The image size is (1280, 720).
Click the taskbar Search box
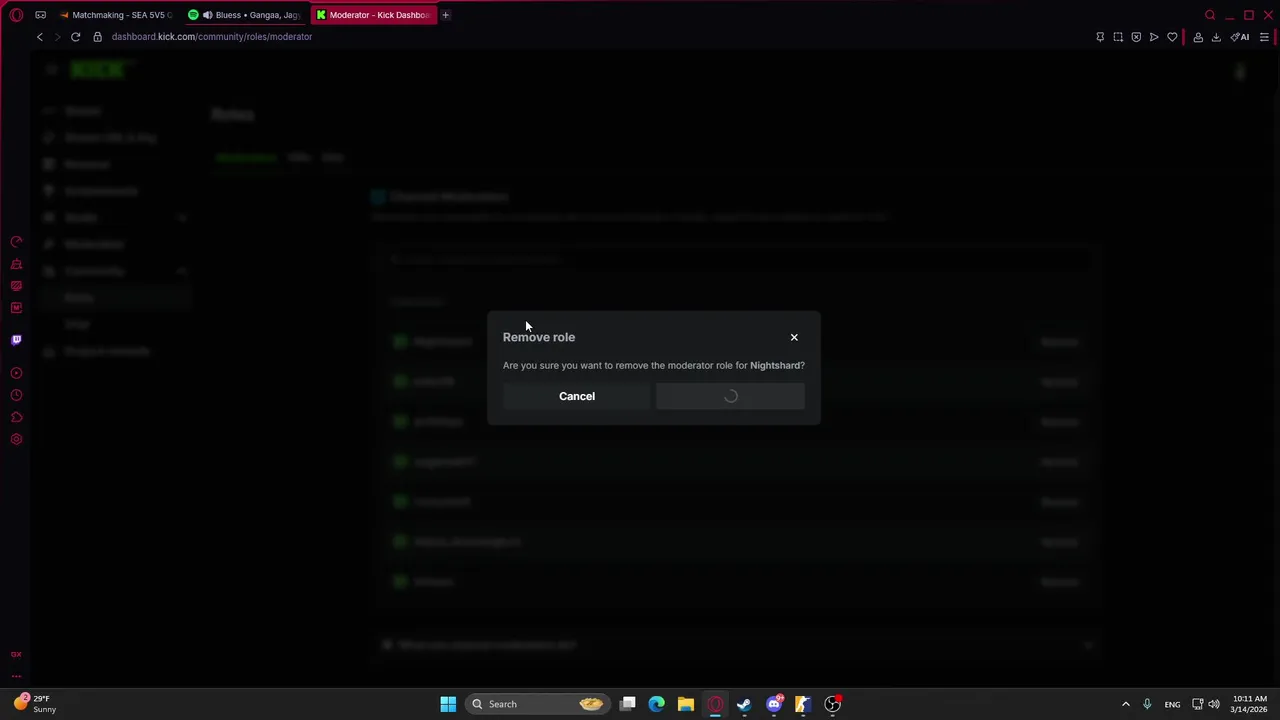point(539,704)
